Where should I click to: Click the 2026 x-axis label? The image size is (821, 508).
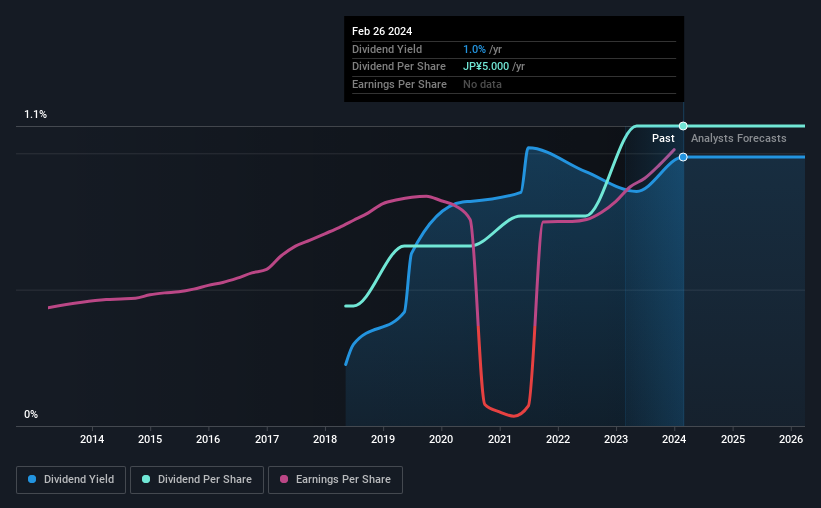[791, 439]
